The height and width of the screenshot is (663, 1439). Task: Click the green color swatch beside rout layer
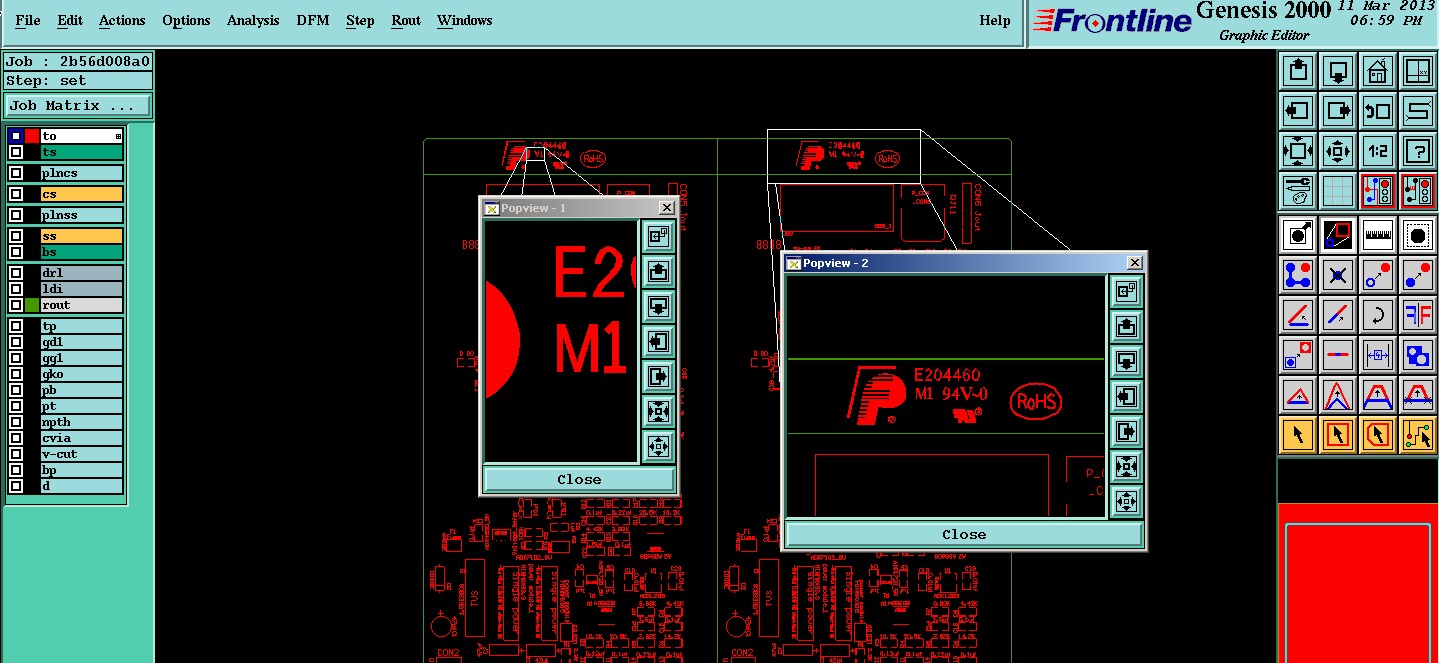[x=32, y=305]
